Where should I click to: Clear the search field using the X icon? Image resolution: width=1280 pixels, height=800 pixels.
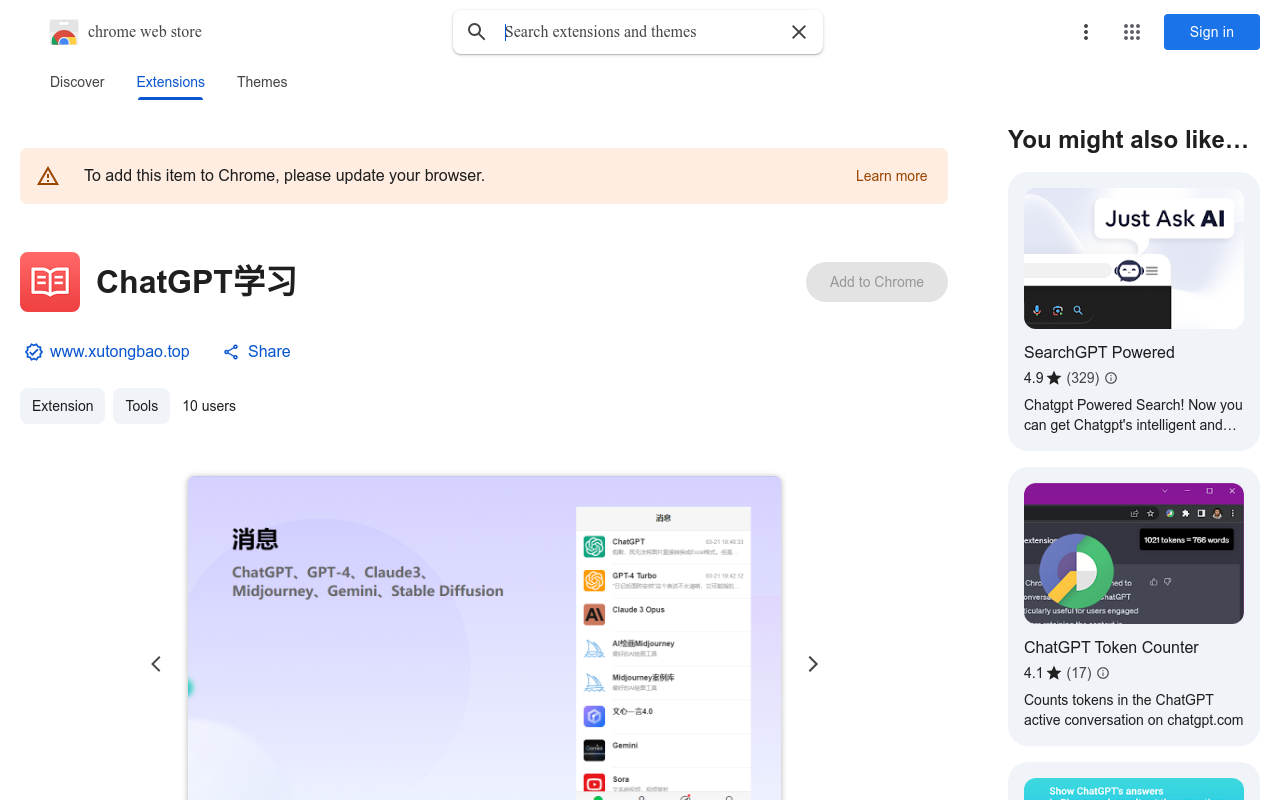(x=798, y=31)
